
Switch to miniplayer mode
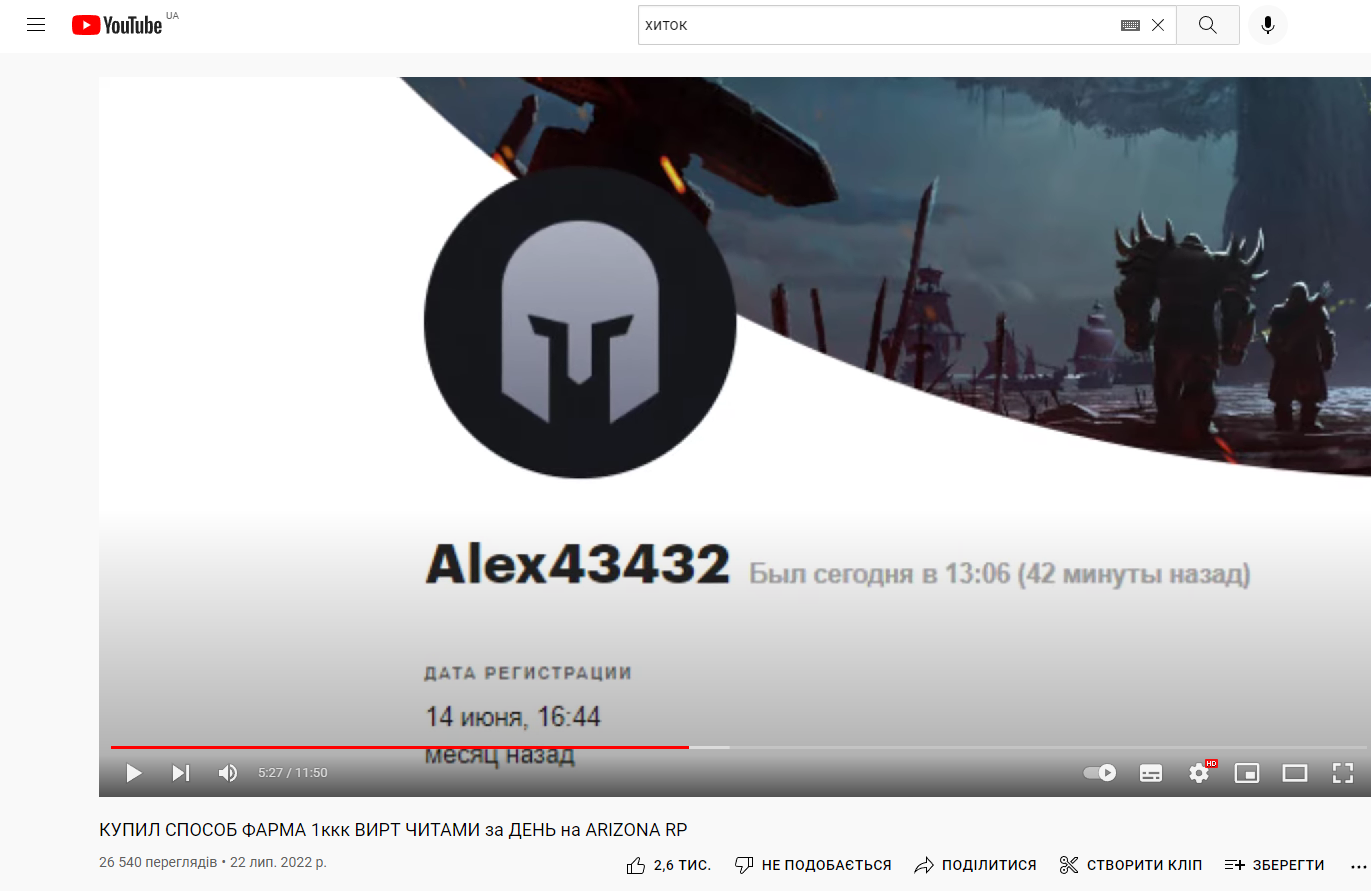pos(1246,773)
